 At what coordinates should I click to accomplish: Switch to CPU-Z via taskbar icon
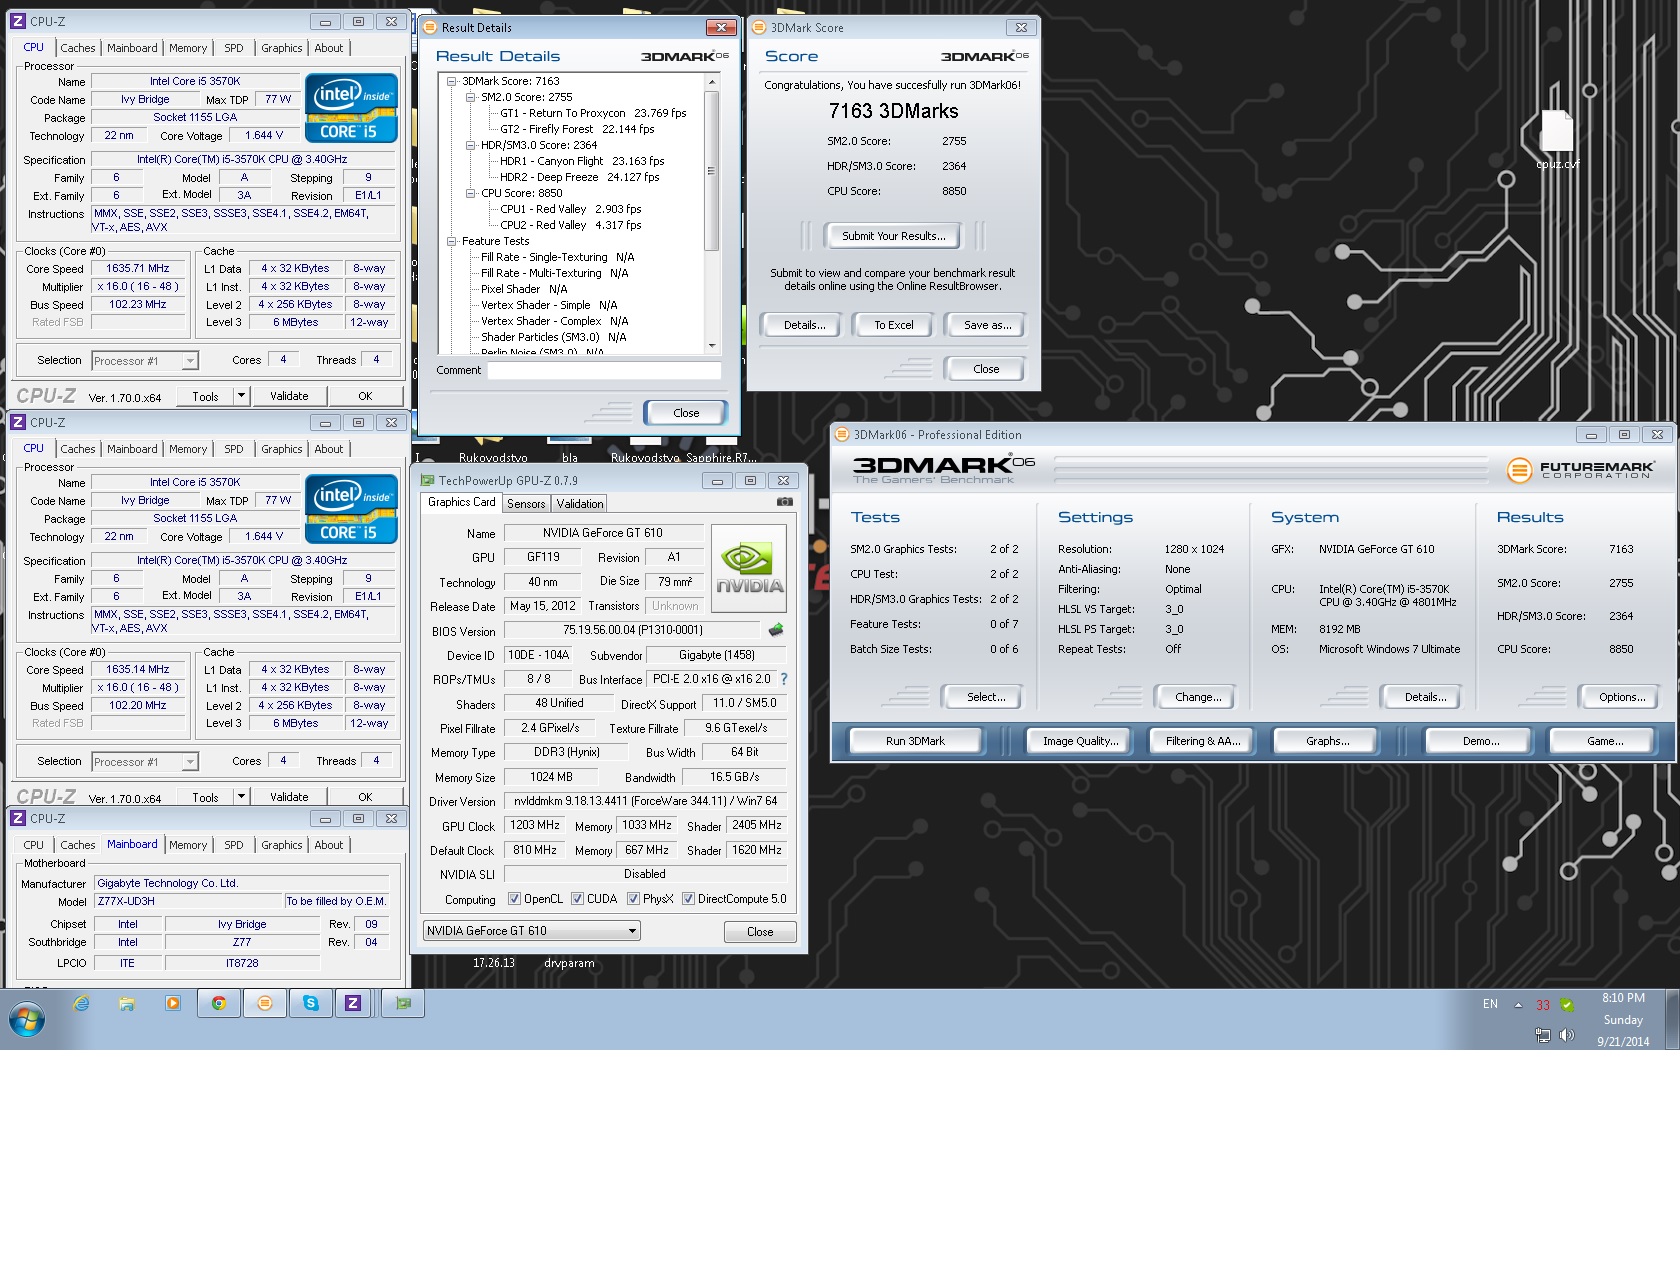click(x=353, y=1003)
